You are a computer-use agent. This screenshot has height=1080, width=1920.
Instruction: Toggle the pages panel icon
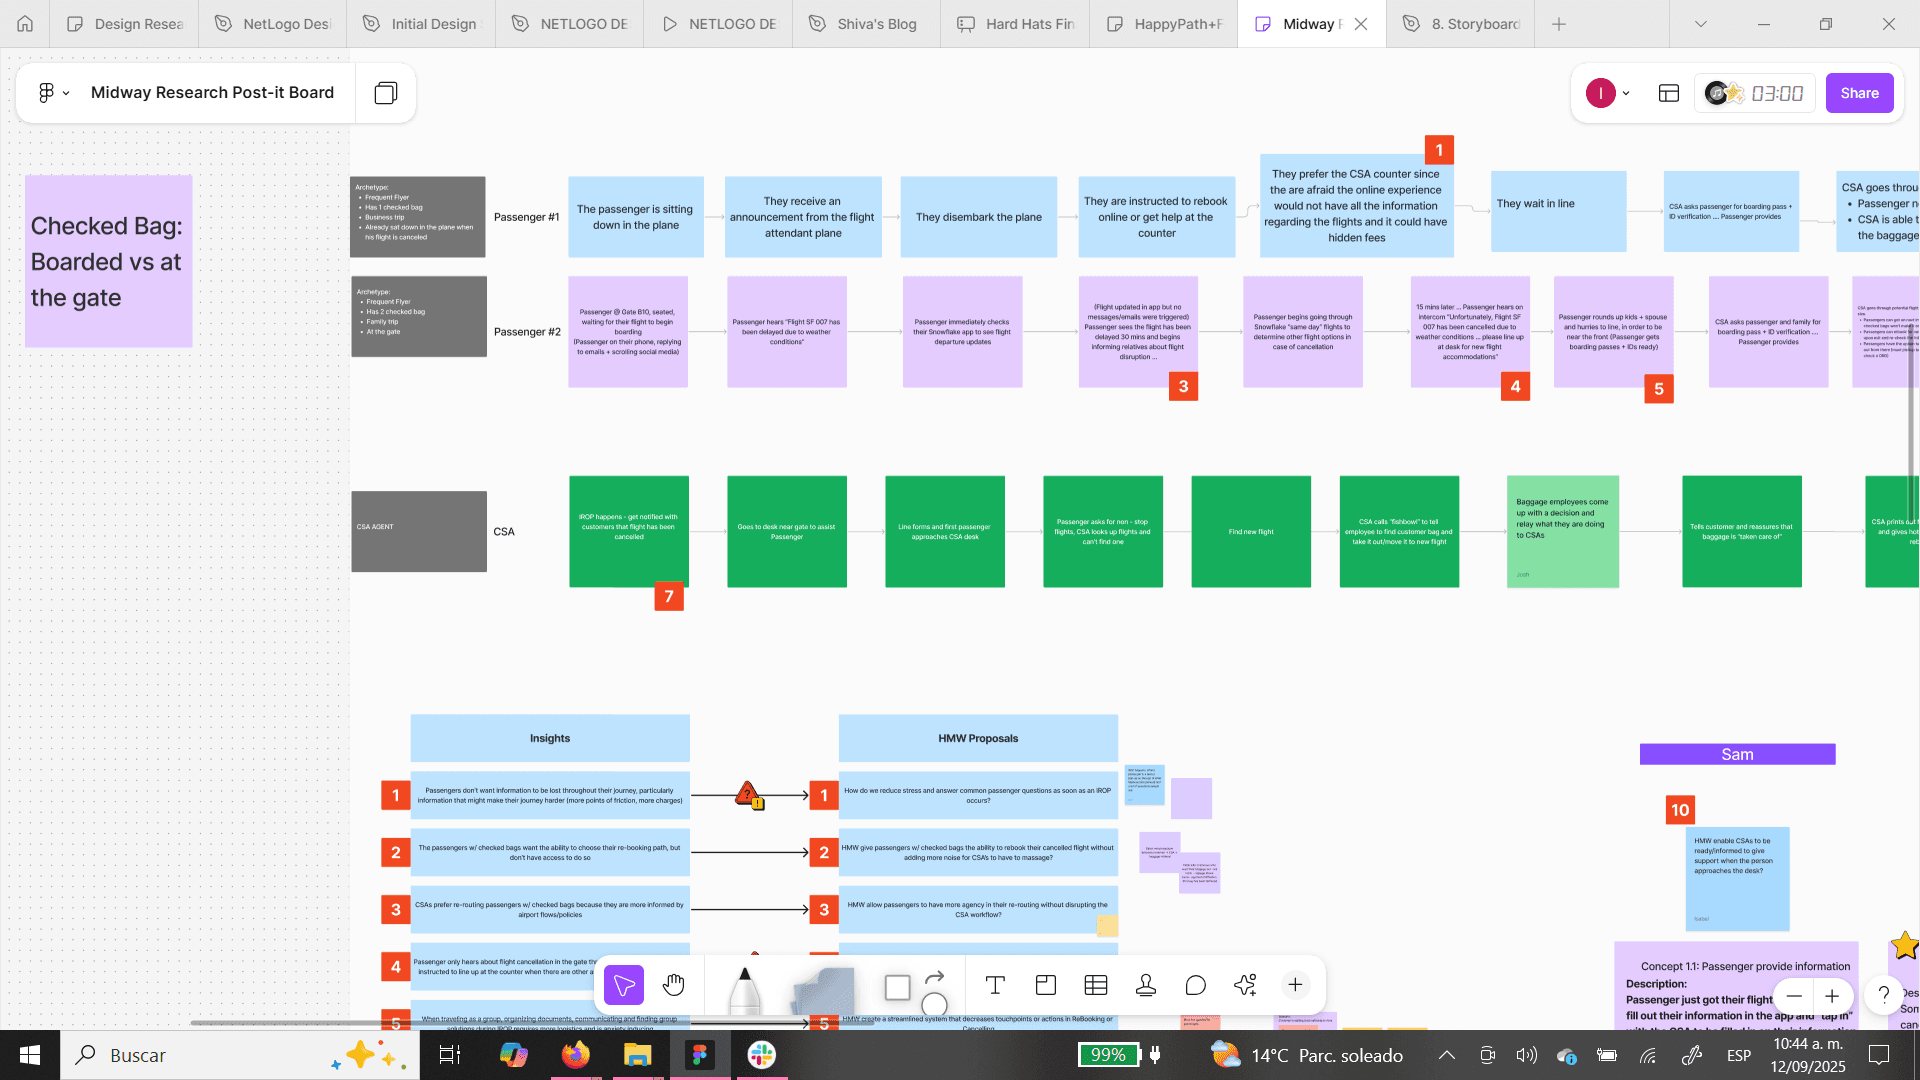(x=386, y=93)
